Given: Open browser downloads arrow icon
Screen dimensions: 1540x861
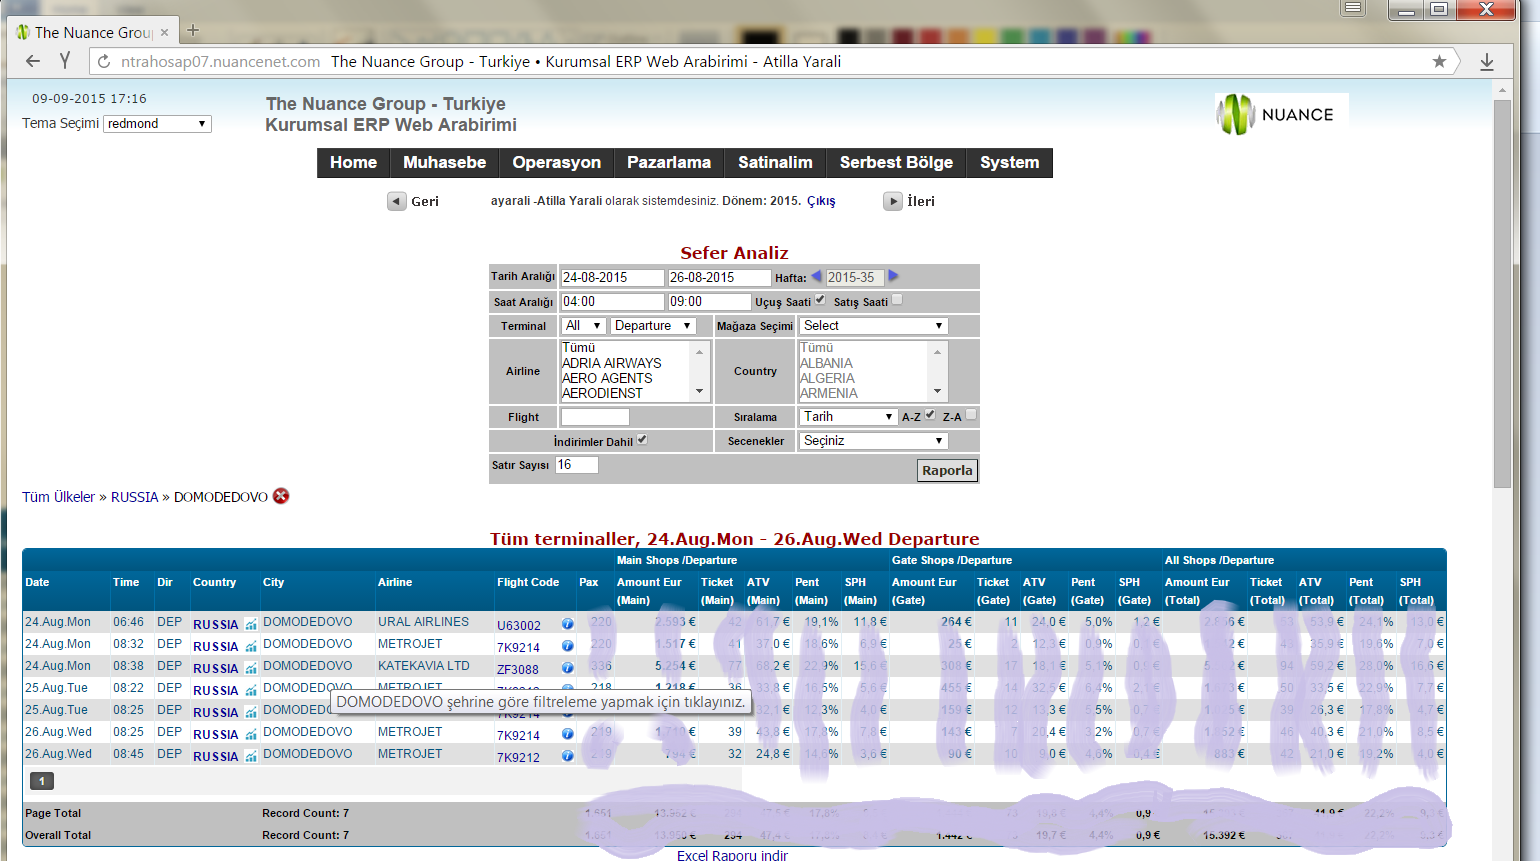Looking at the screenshot, I should point(1487,61).
